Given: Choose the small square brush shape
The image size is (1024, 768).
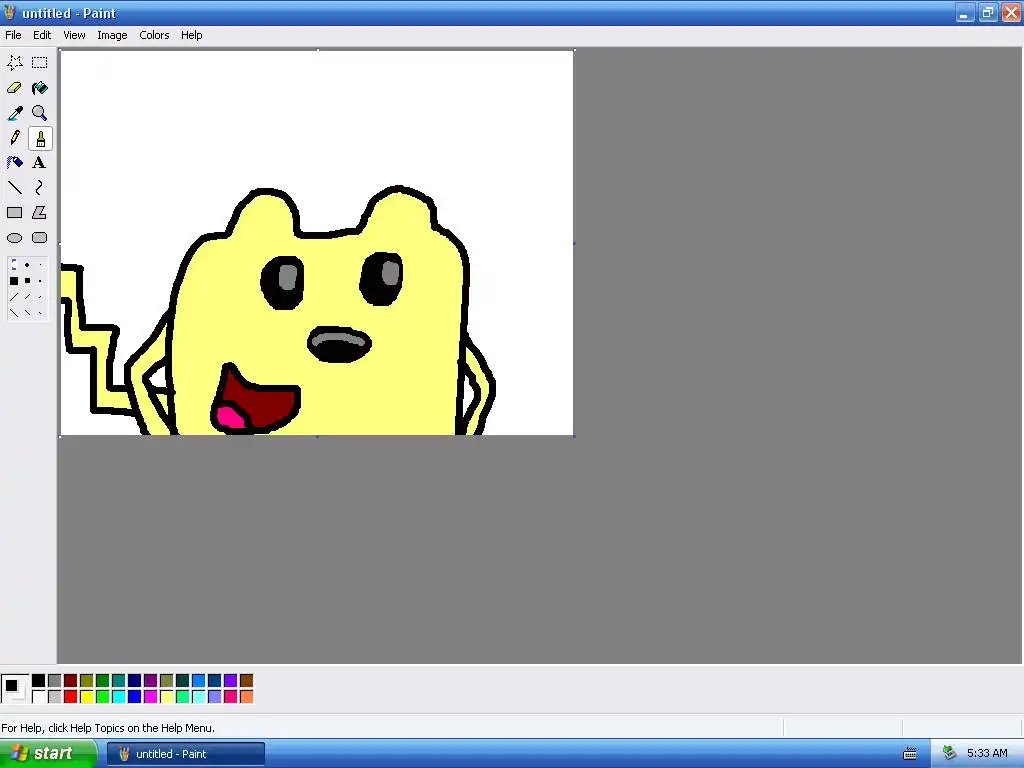Looking at the screenshot, I should click(x=40, y=281).
